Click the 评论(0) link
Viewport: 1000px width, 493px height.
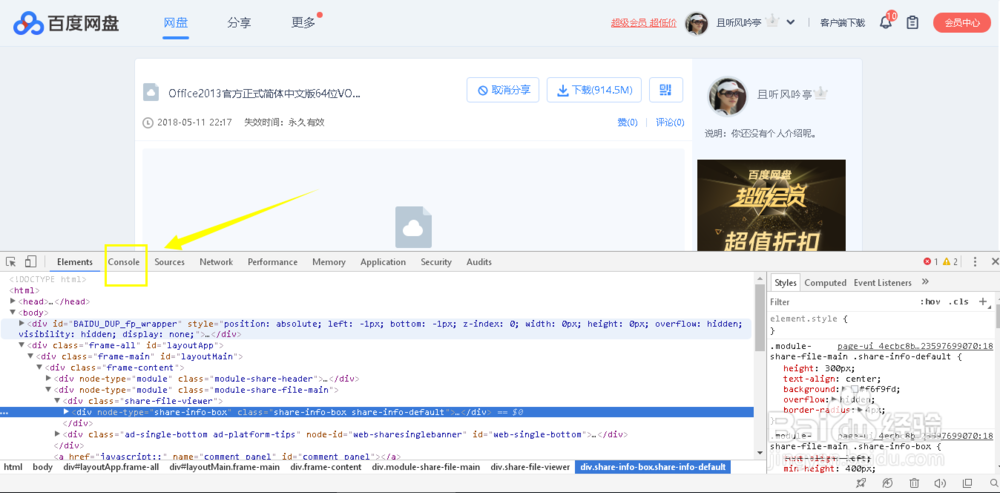[670, 122]
